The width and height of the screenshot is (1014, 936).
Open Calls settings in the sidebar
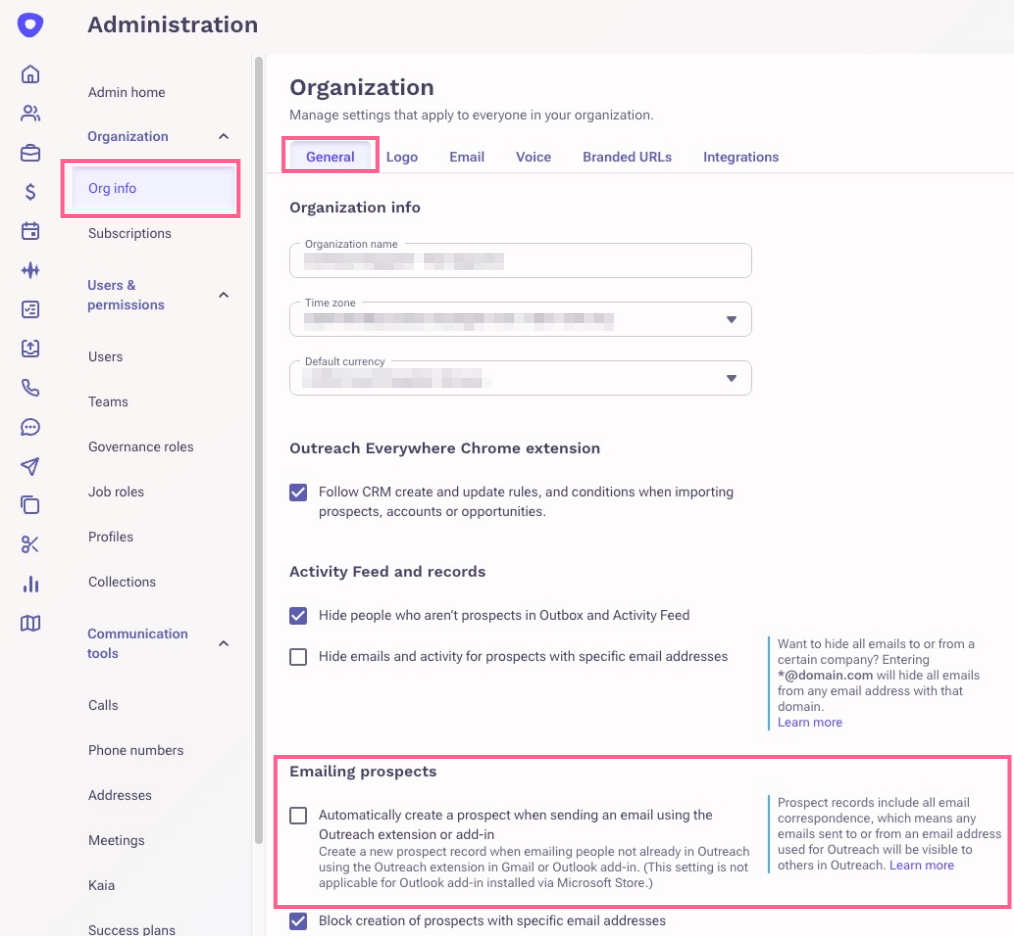(x=103, y=705)
